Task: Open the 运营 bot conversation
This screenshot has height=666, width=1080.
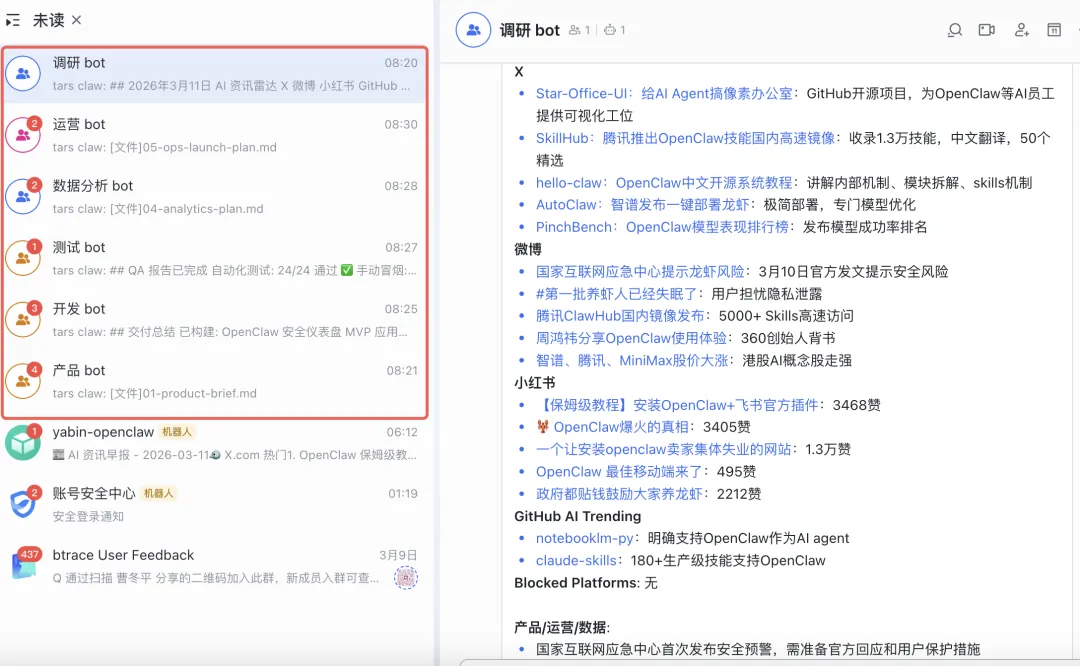Action: [x=215, y=135]
